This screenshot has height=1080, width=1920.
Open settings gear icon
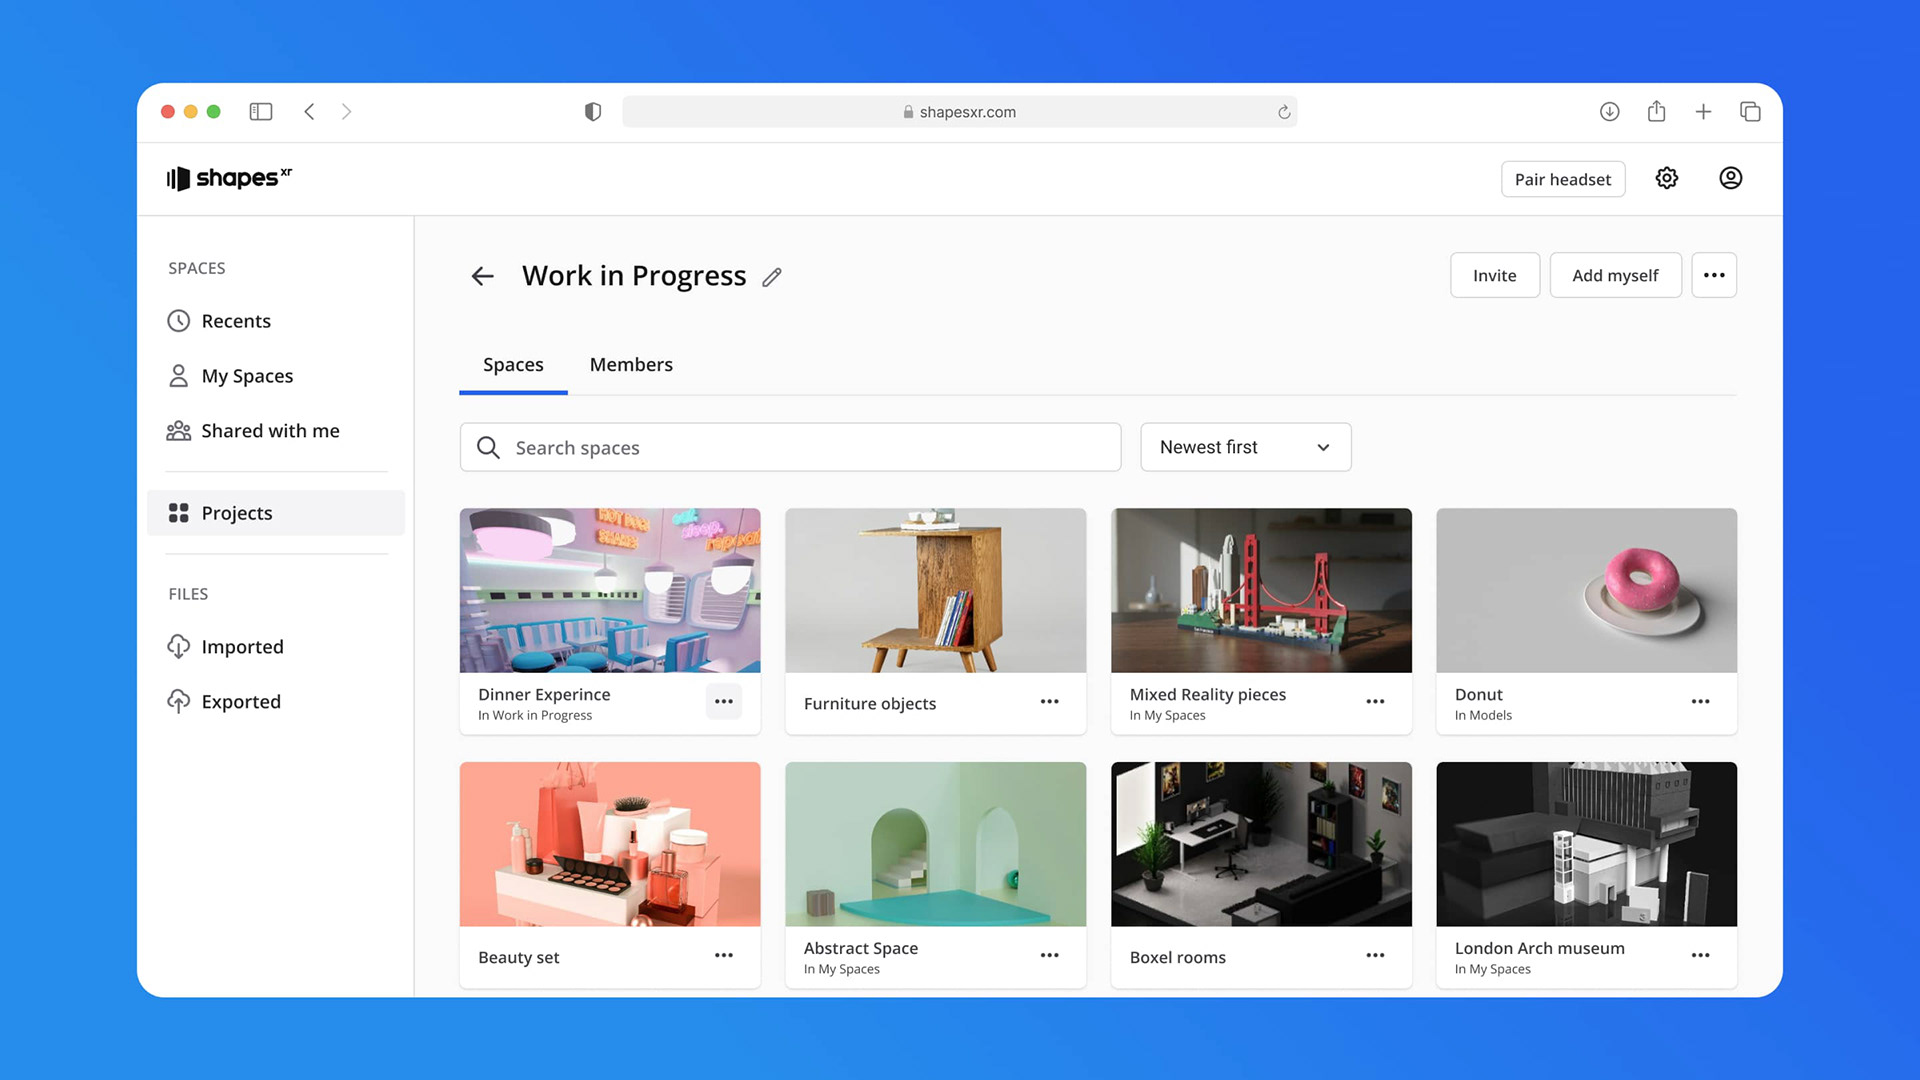tap(1666, 178)
